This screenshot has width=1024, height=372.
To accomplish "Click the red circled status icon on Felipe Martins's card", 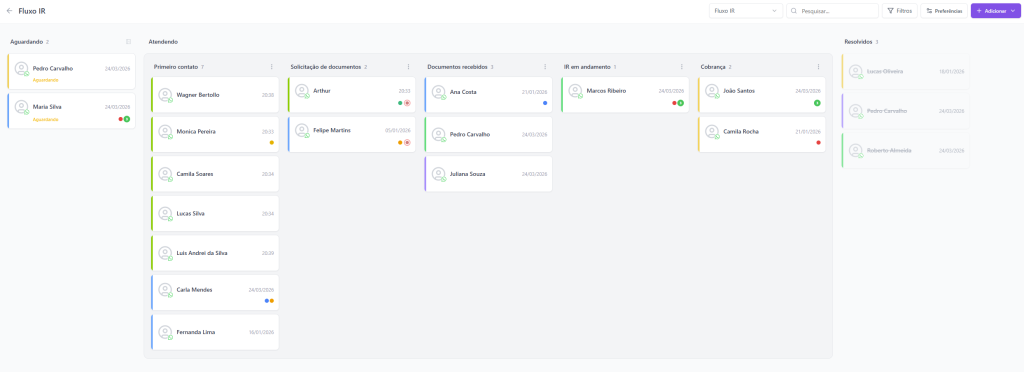I will [x=407, y=142].
